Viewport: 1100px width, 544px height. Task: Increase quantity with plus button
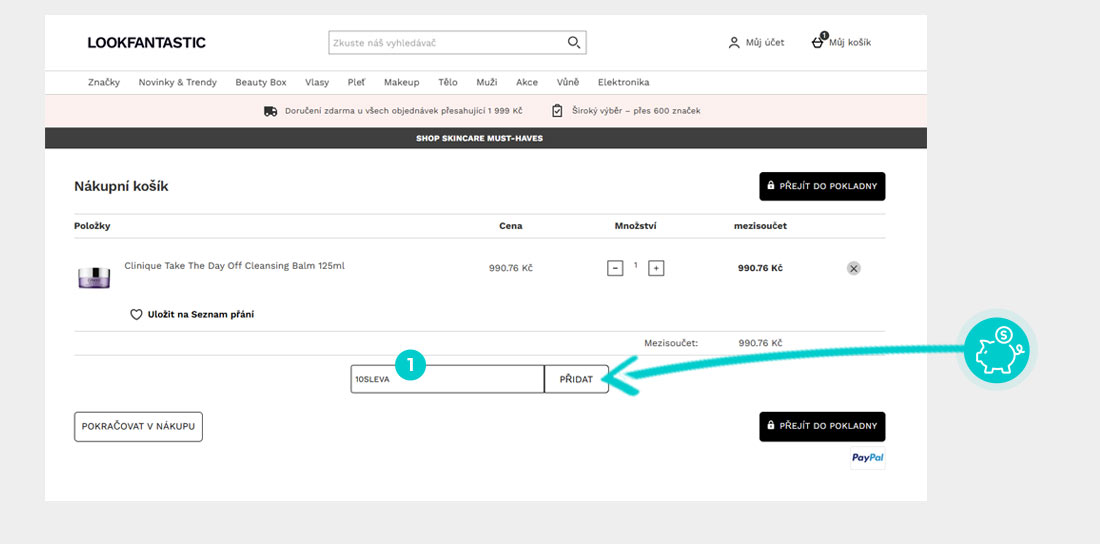(656, 268)
